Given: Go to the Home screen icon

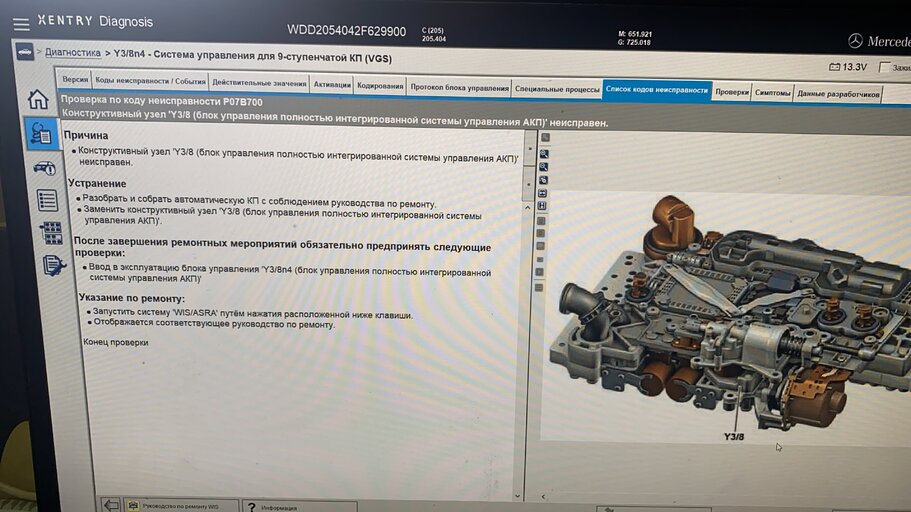Looking at the screenshot, I should [x=38, y=99].
